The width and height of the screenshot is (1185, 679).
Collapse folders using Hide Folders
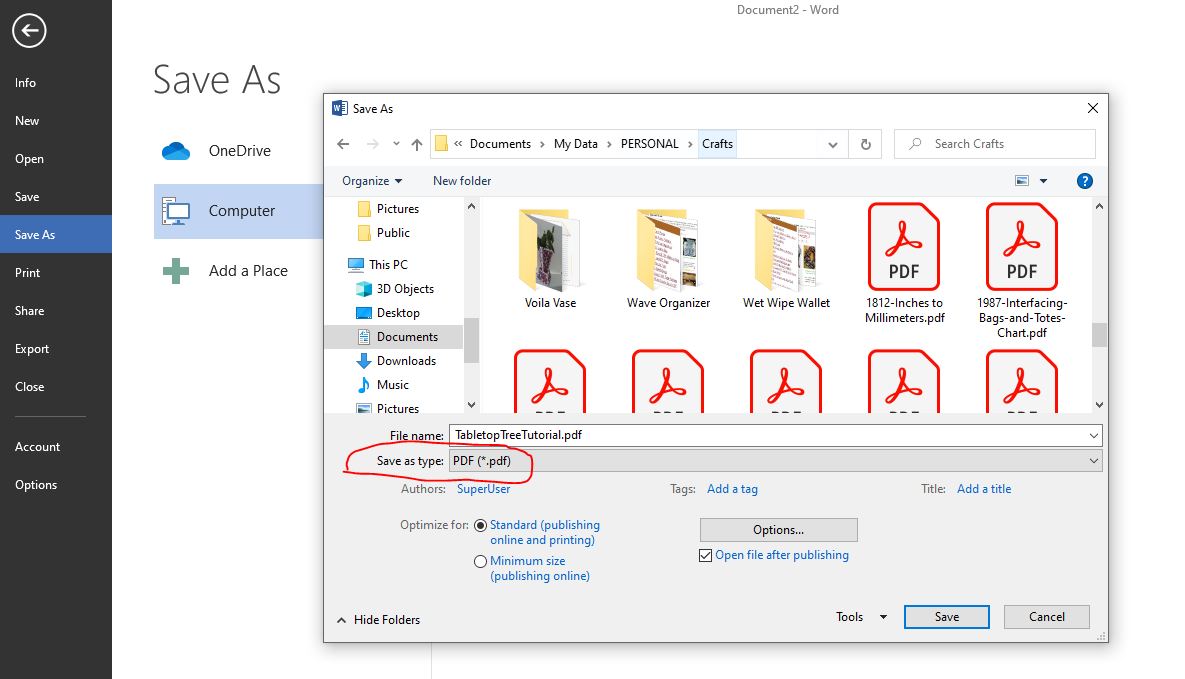377,620
